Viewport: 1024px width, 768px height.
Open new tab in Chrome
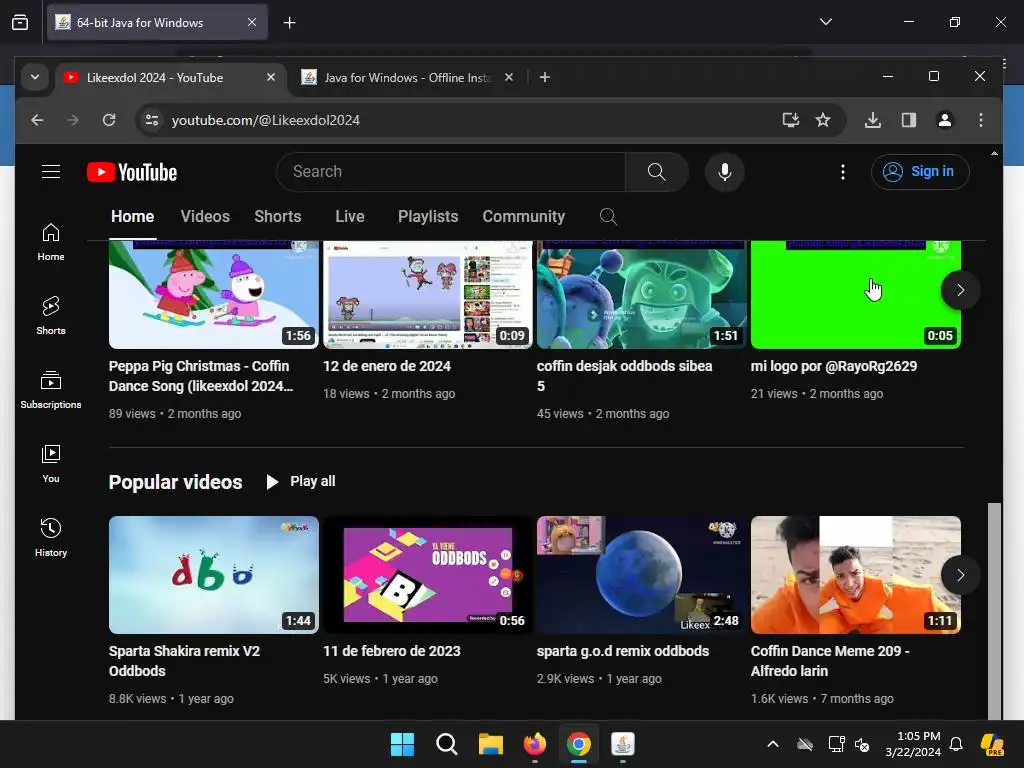545,77
